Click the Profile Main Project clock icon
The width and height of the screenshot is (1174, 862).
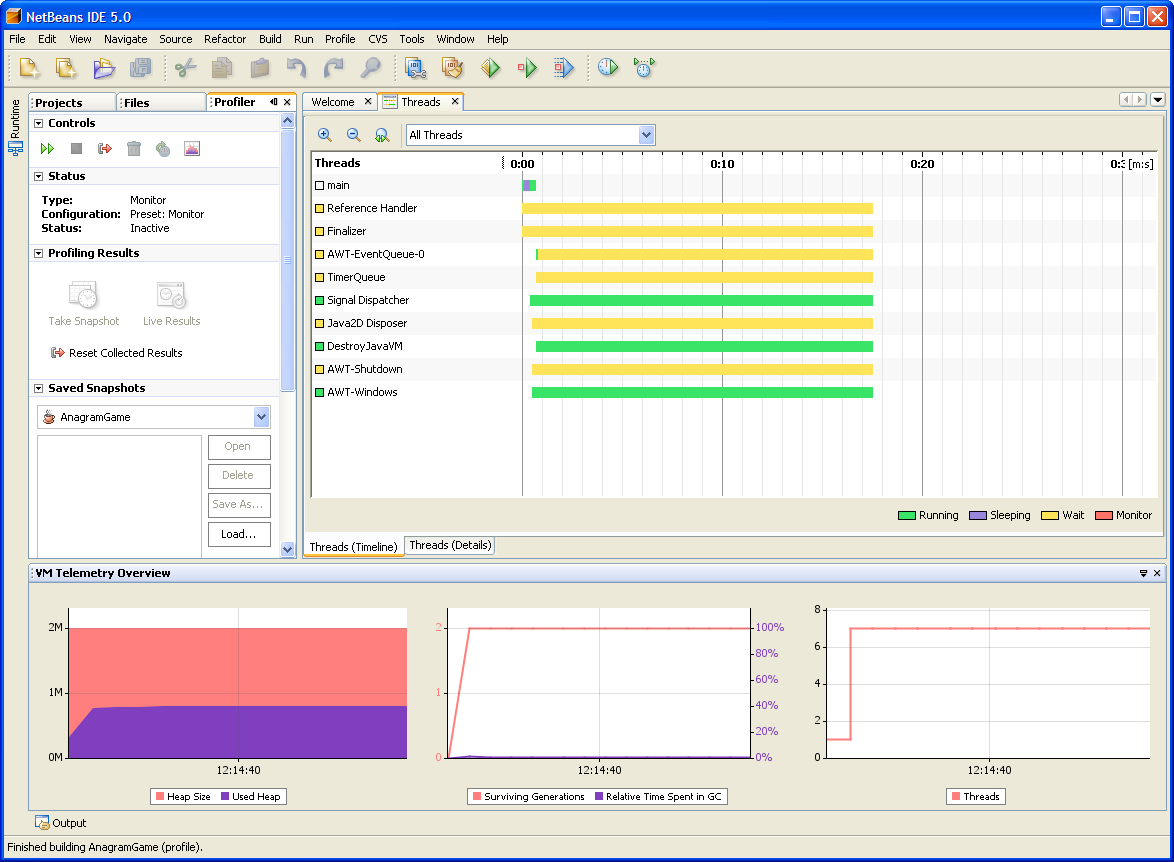coord(608,68)
